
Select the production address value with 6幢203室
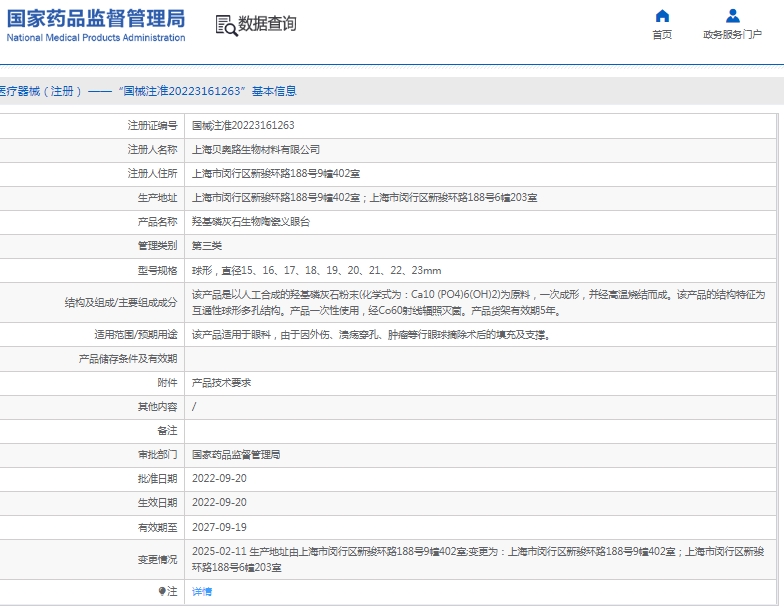(x=365, y=198)
